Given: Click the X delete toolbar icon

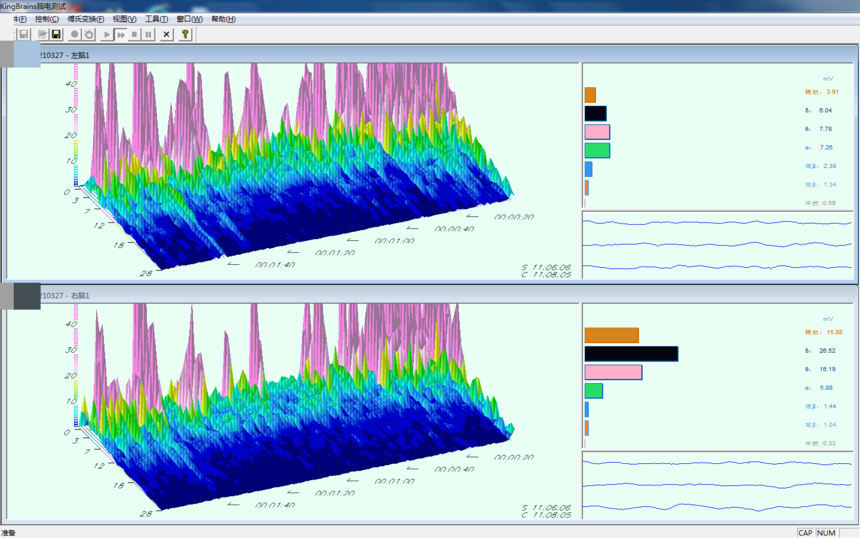Looking at the screenshot, I should pos(167,35).
